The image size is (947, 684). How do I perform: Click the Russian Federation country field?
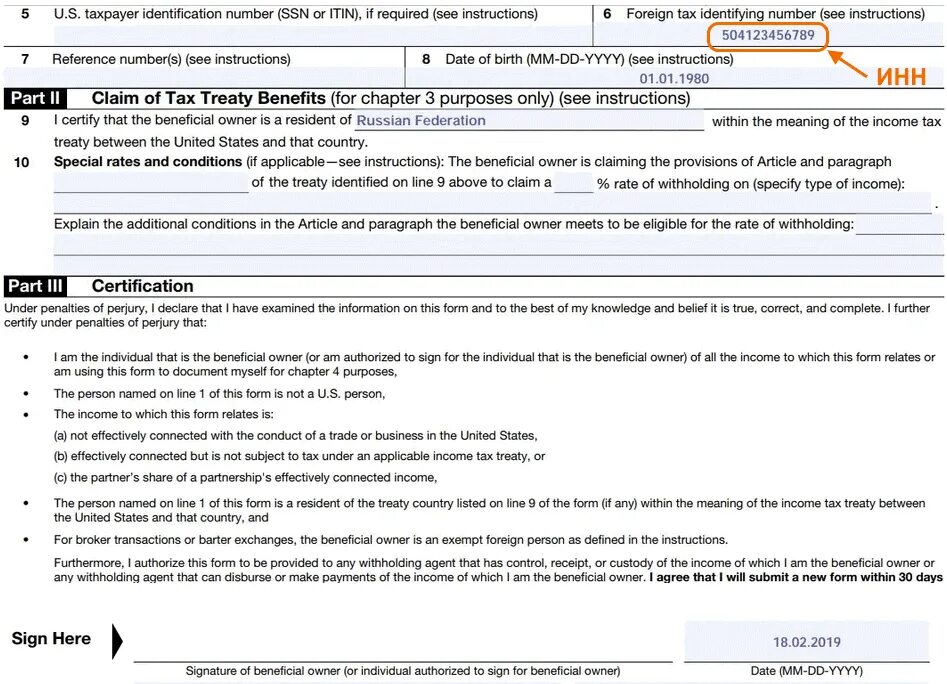coord(529,120)
